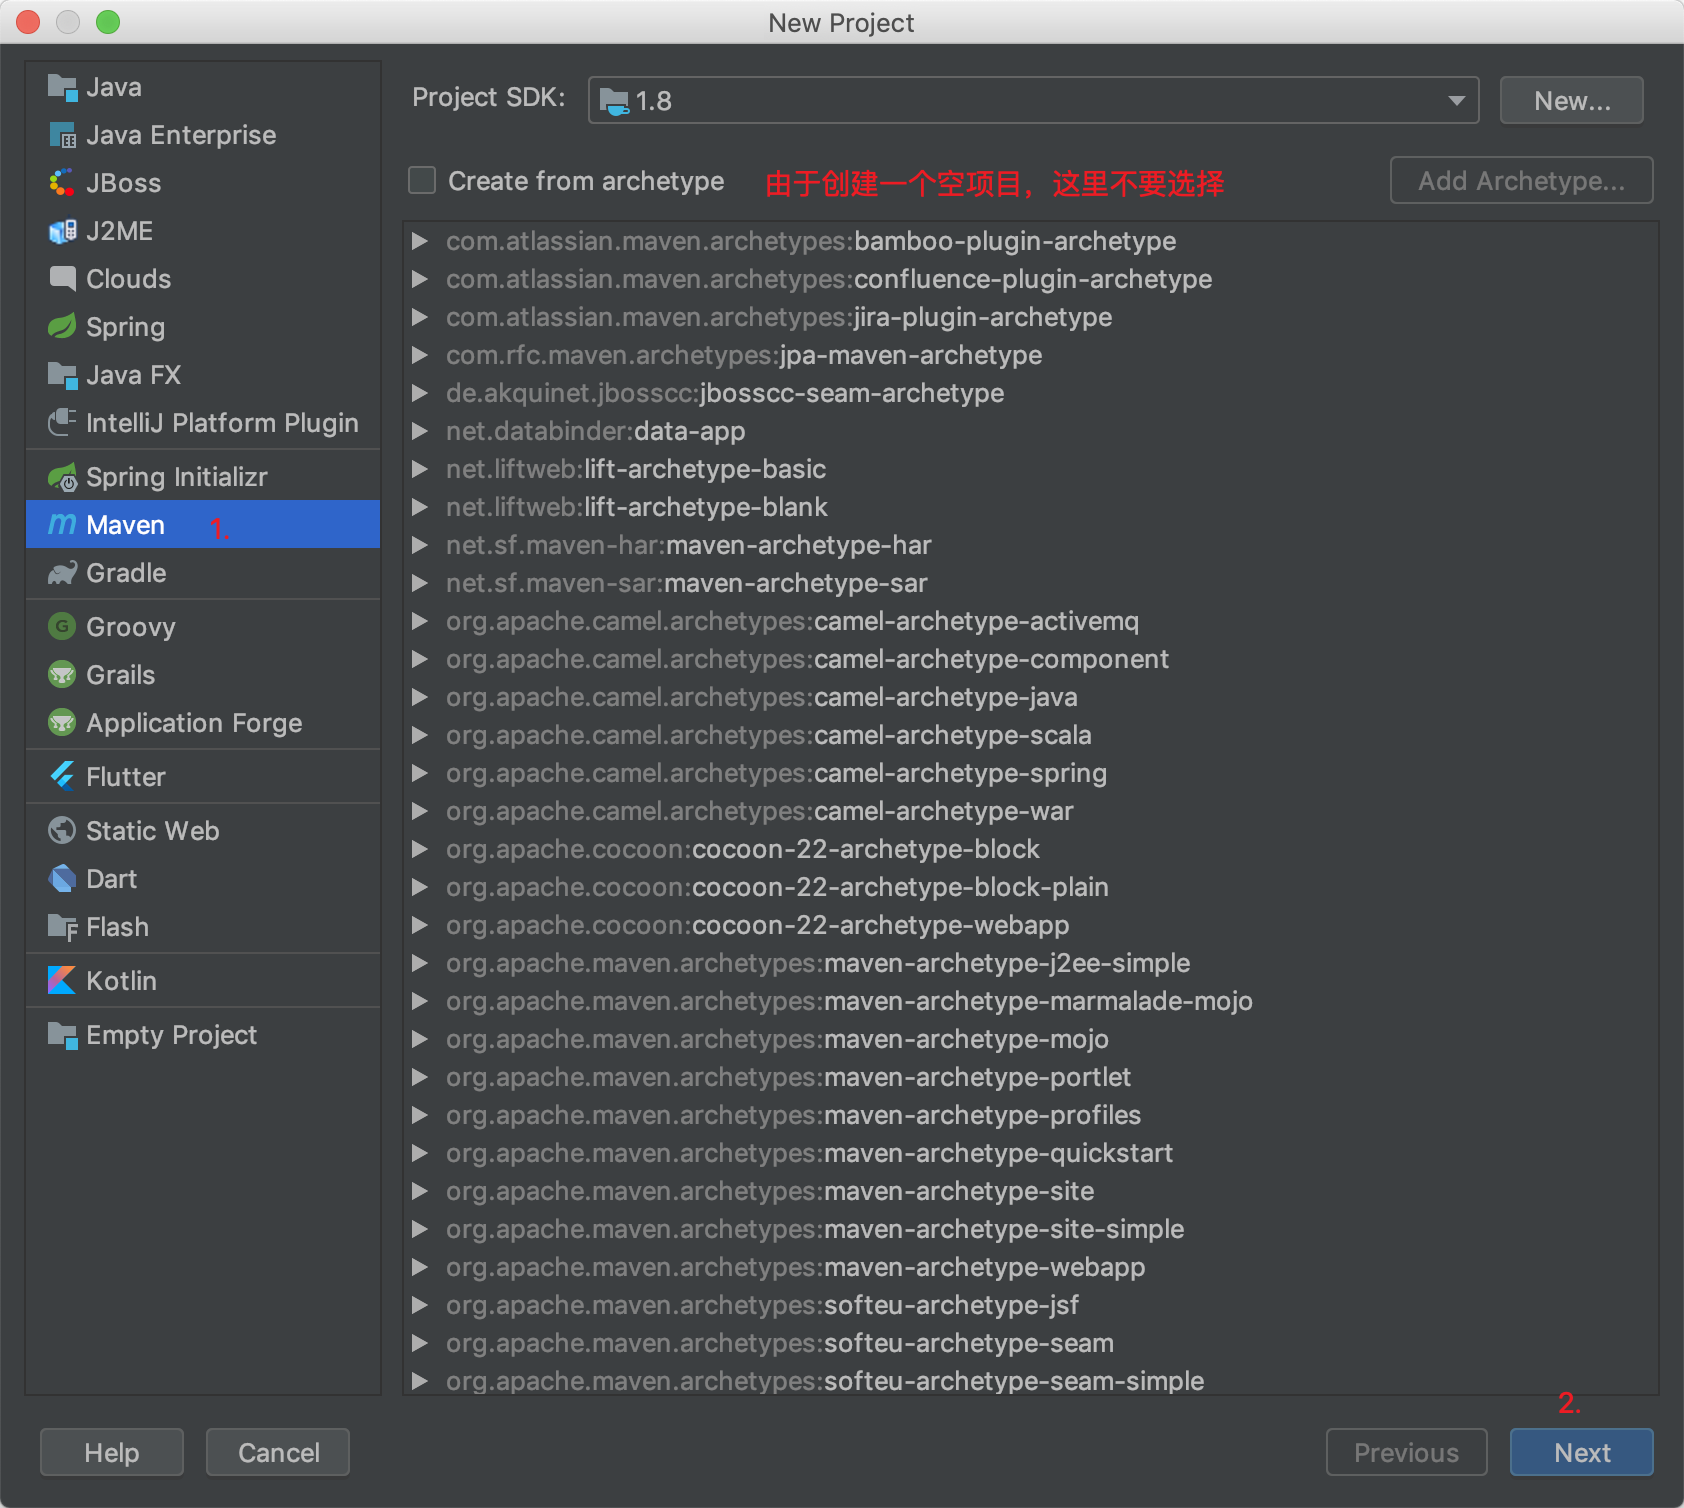Choose the Spring project type label
This screenshot has width=1684, height=1508.
[x=125, y=327]
